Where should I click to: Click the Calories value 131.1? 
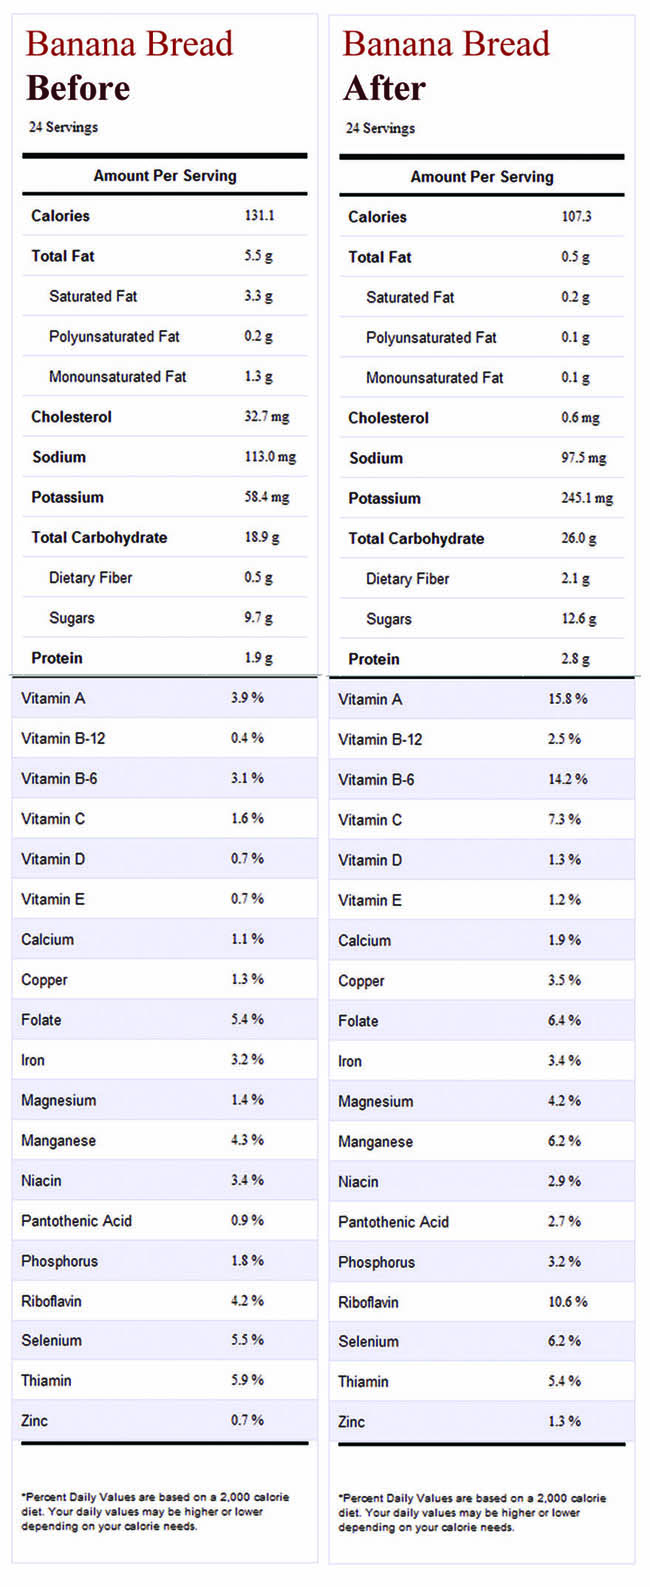coord(259,216)
